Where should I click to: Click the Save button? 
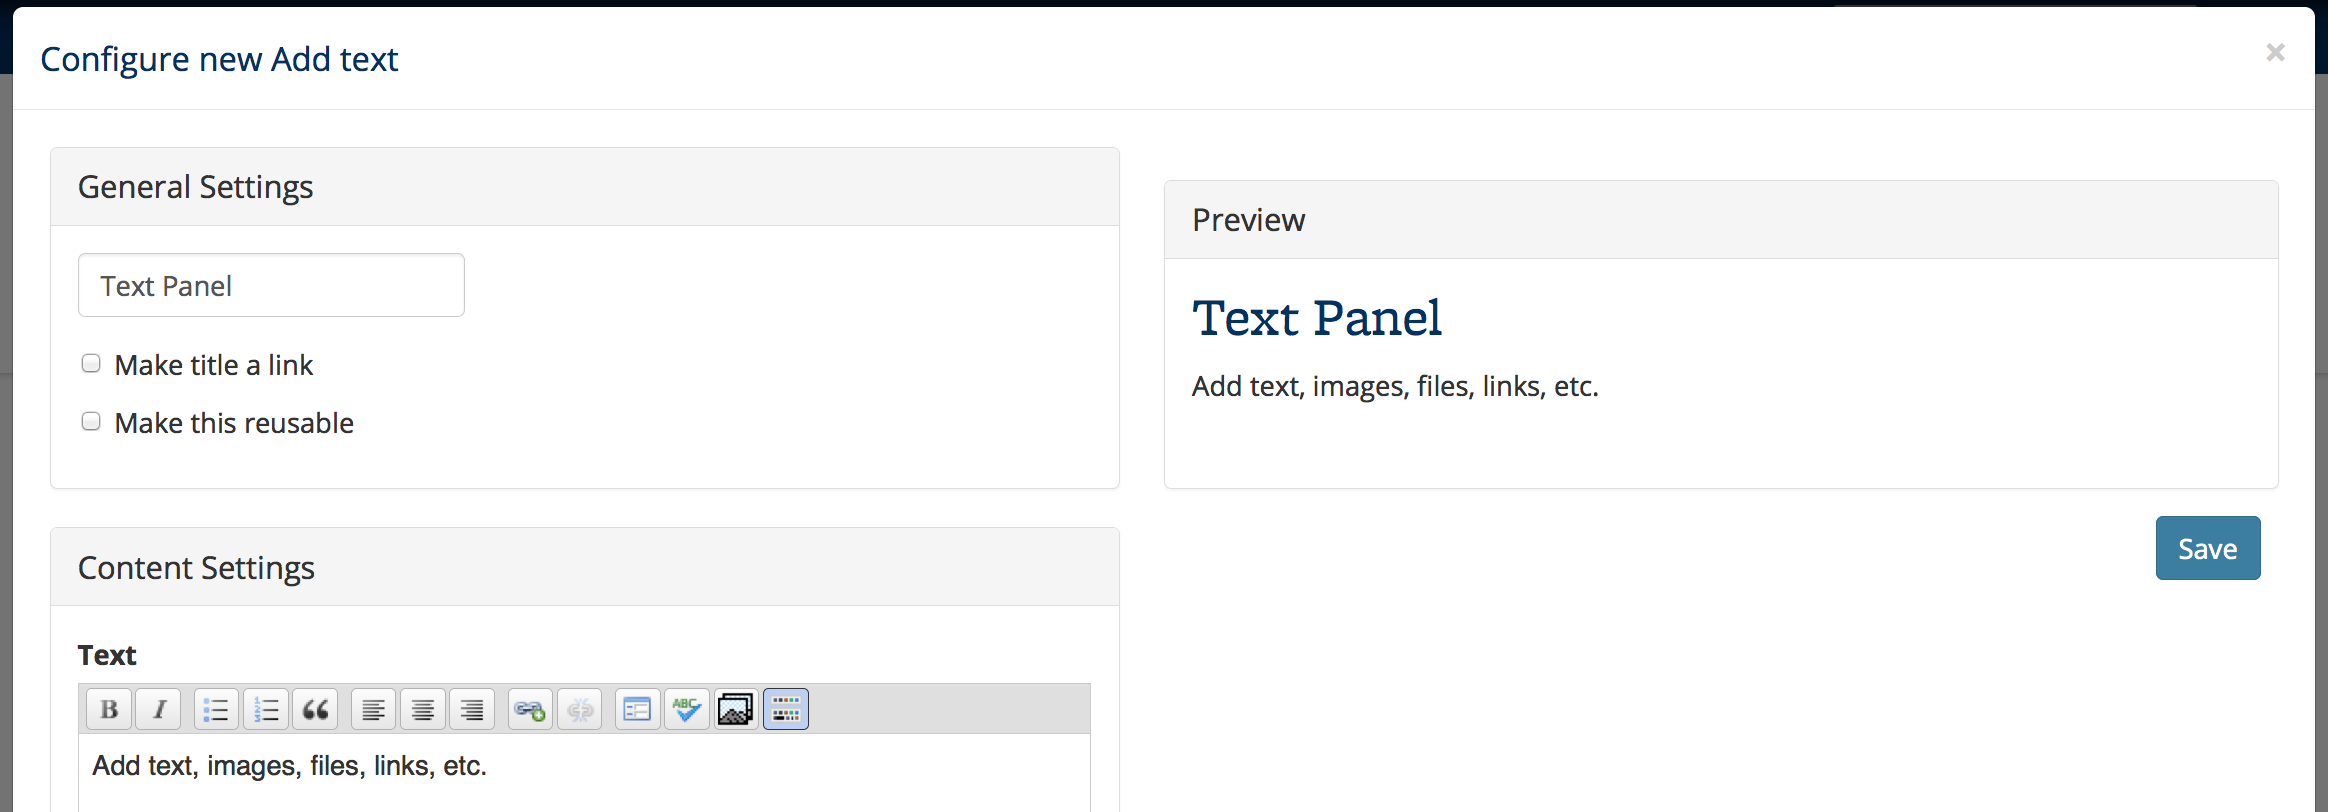pyautogui.click(x=2208, y=548)
